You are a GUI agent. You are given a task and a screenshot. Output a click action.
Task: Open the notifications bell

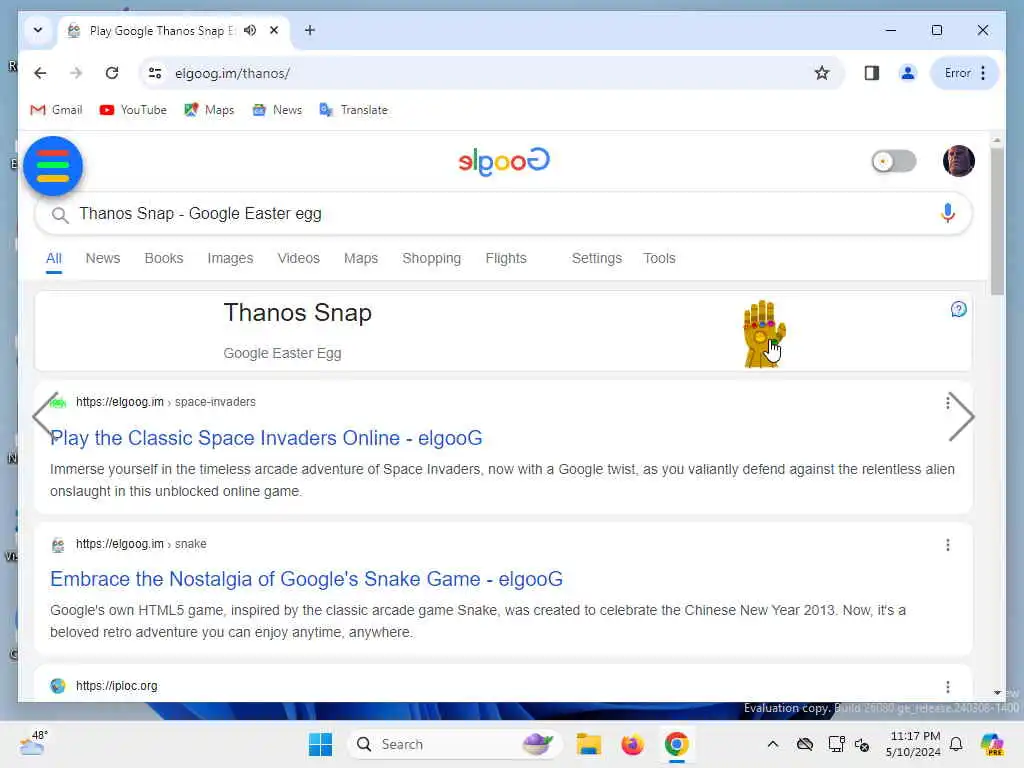(x=956, y=744)
